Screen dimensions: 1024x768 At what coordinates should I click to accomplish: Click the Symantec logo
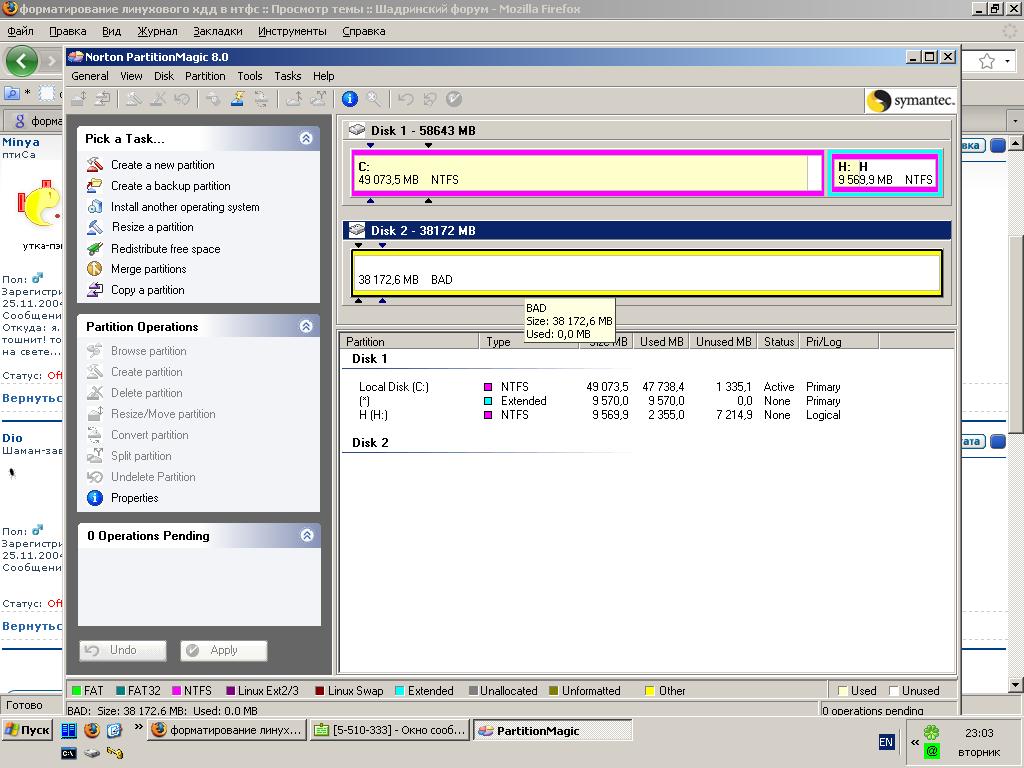[x=911, y=101]
